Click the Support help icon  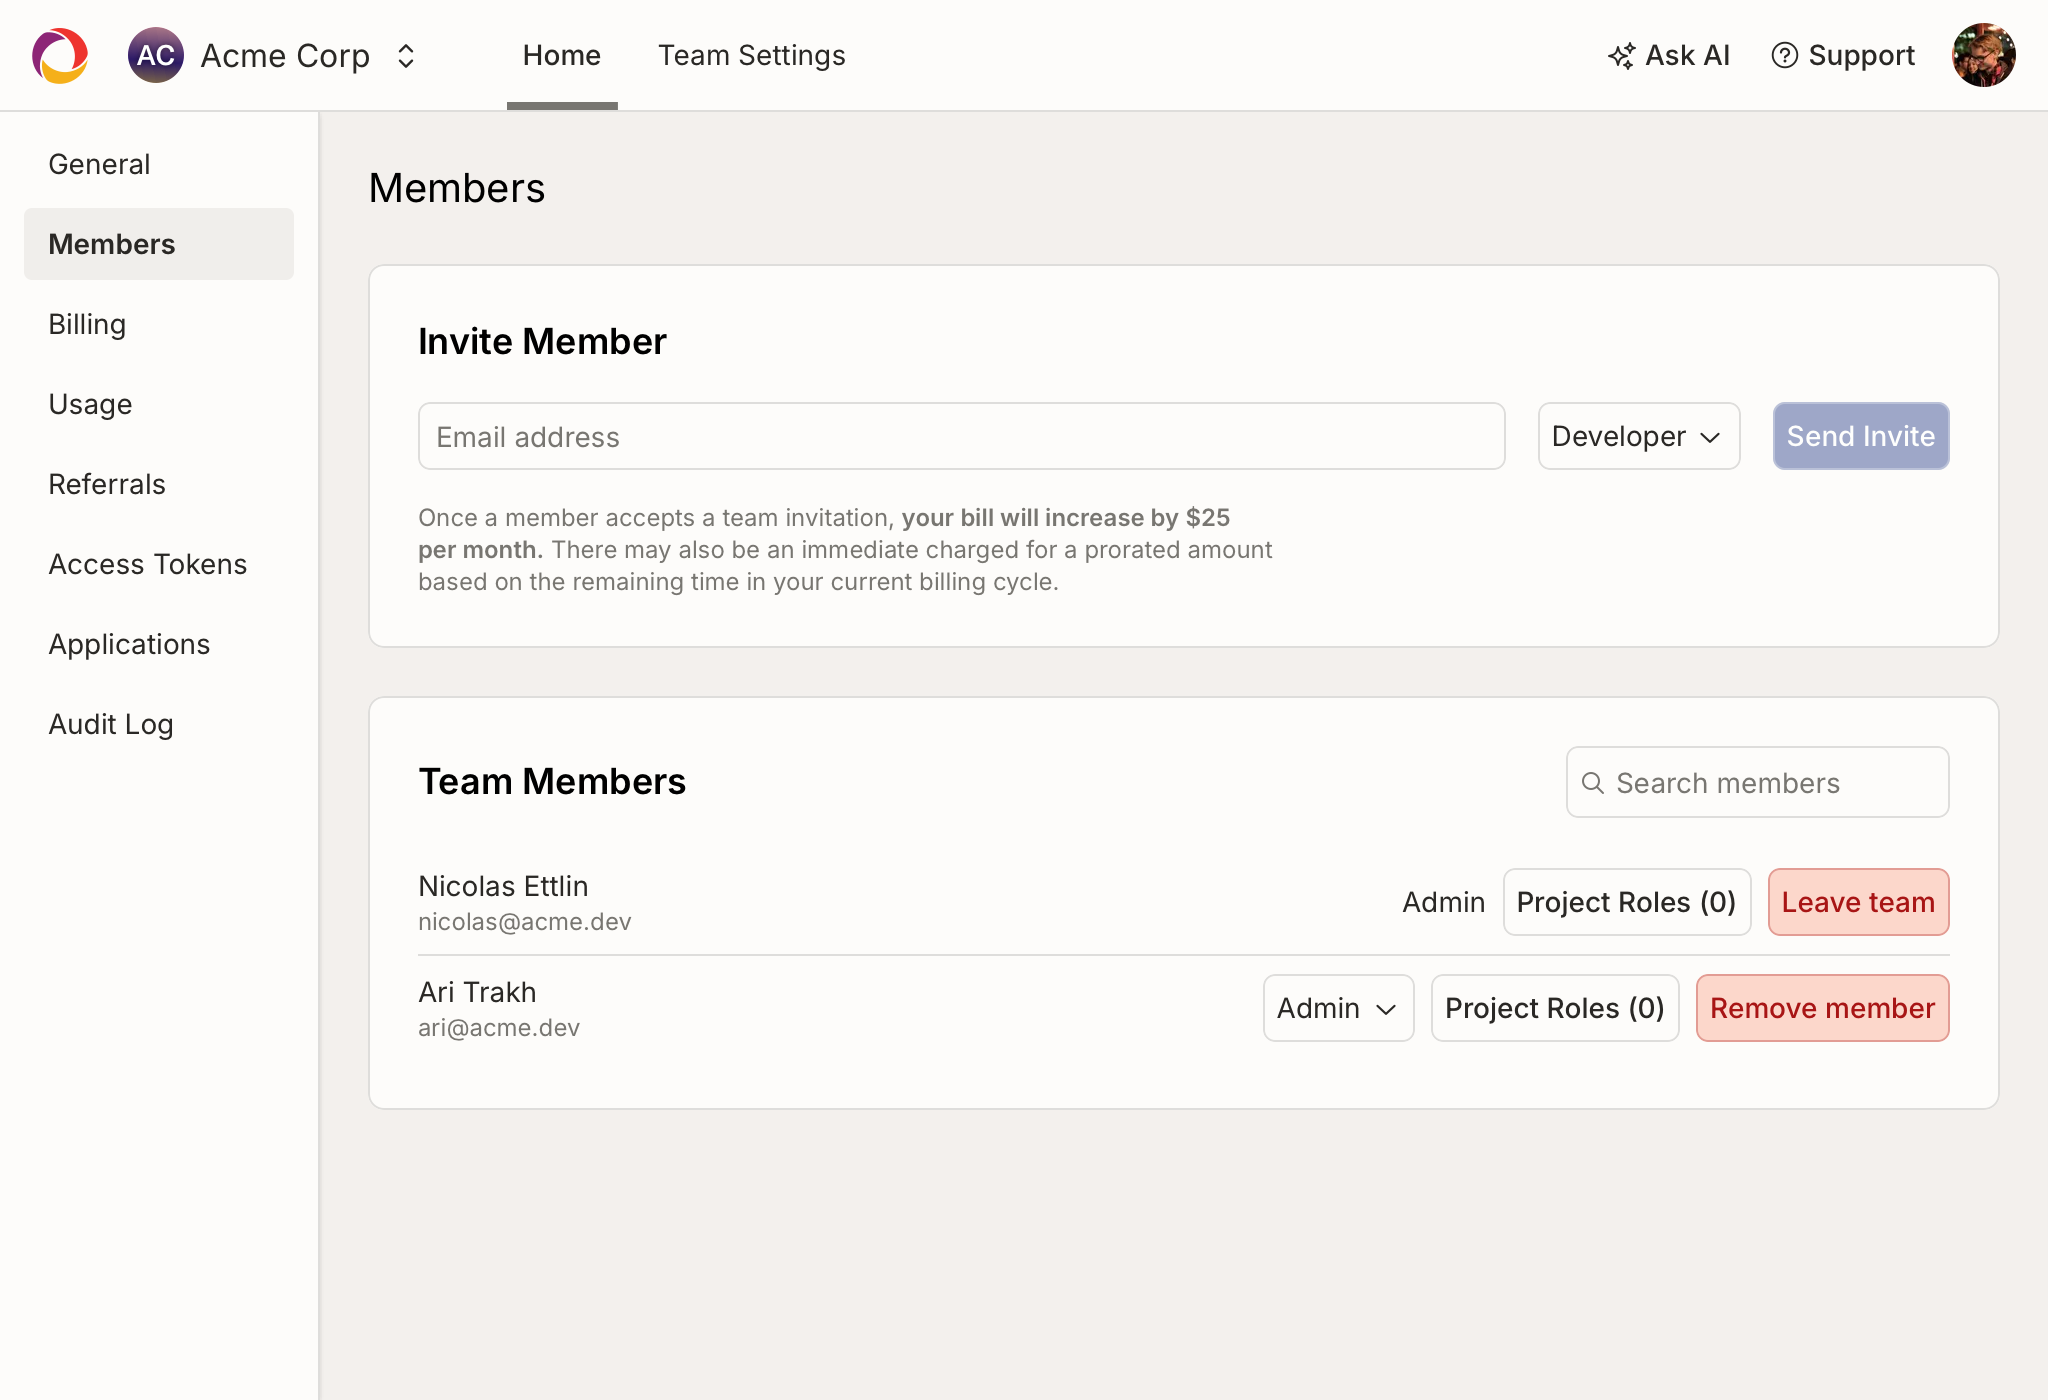point(1786,55)
